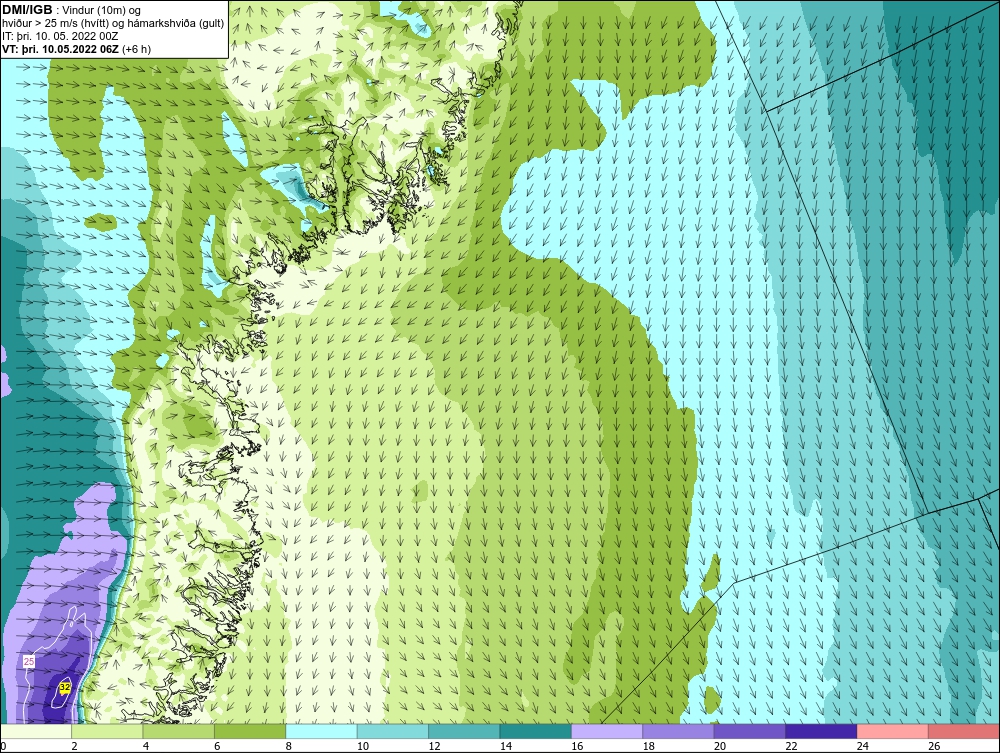This screenshot has height=753, width=1000.
Task: Select the dark indigo 22–24 m/s legend swatch
Action: coord(821,731)
